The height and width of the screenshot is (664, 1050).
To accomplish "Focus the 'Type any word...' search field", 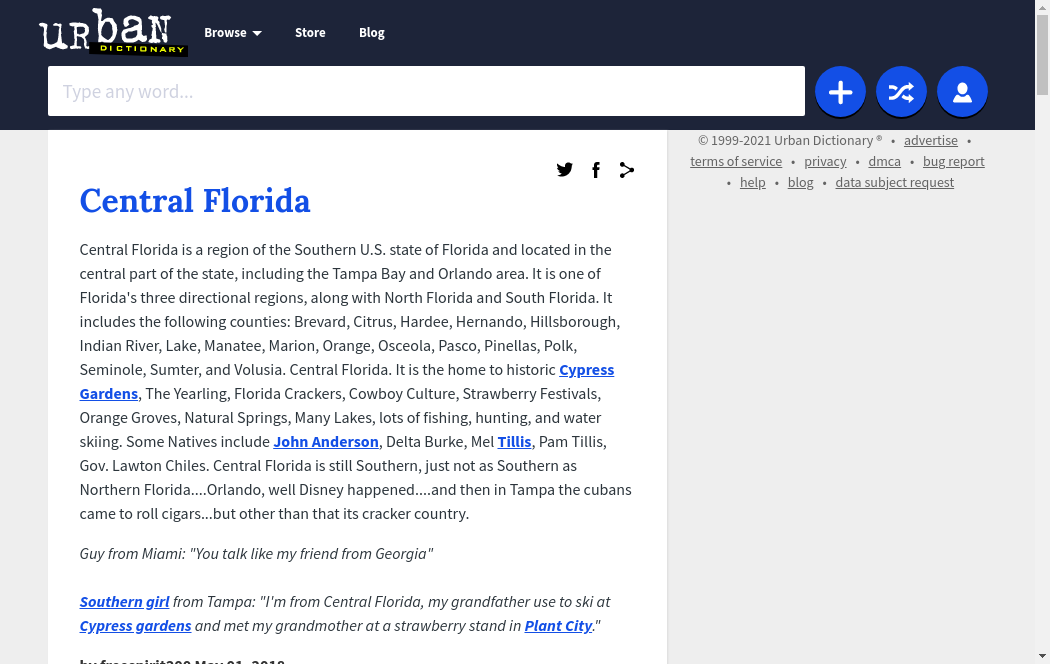I will point(426,91).
